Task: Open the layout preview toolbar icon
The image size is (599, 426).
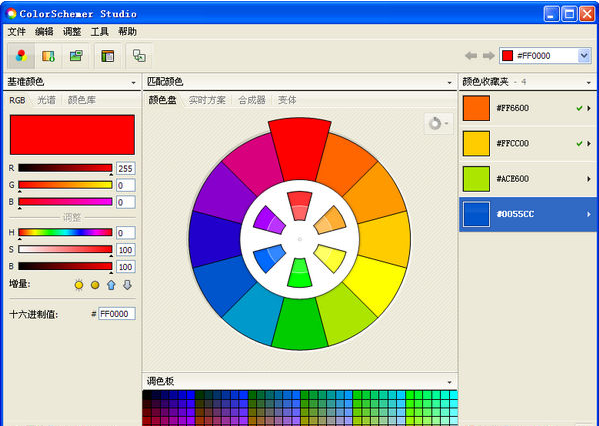Action: click(108, 56)
